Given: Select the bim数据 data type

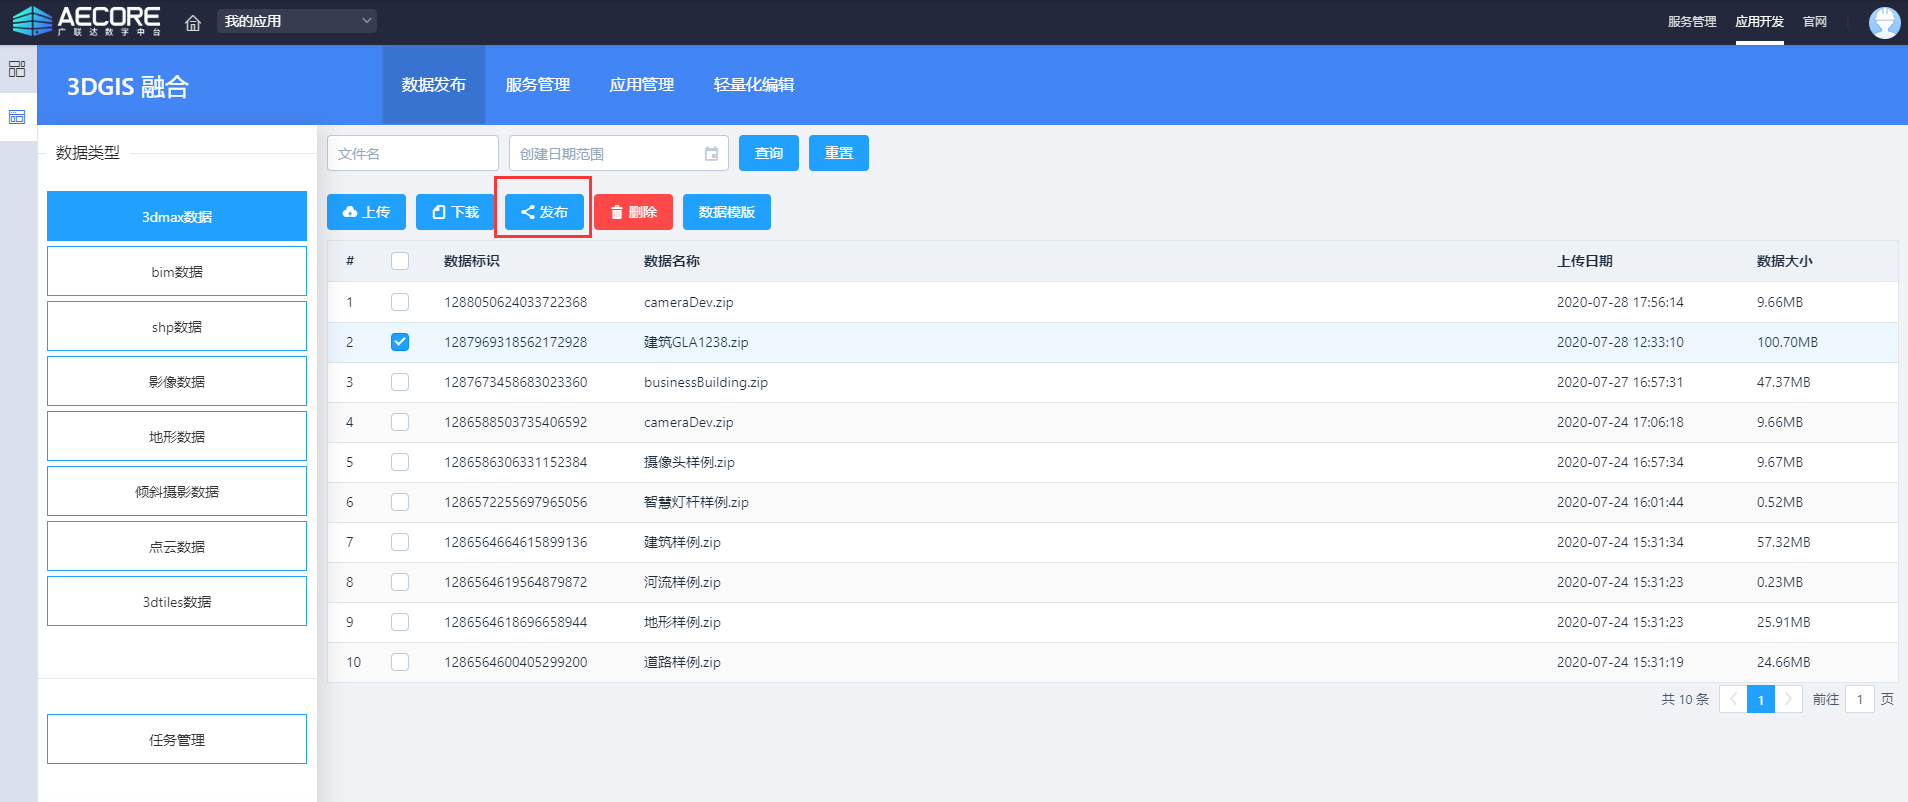Looking at the screenshot, I should click(177, 272).
